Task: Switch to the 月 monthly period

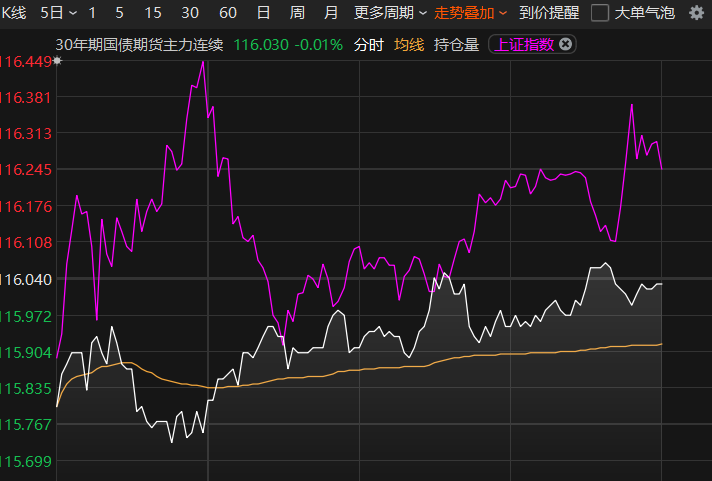Action: point(331,13)
